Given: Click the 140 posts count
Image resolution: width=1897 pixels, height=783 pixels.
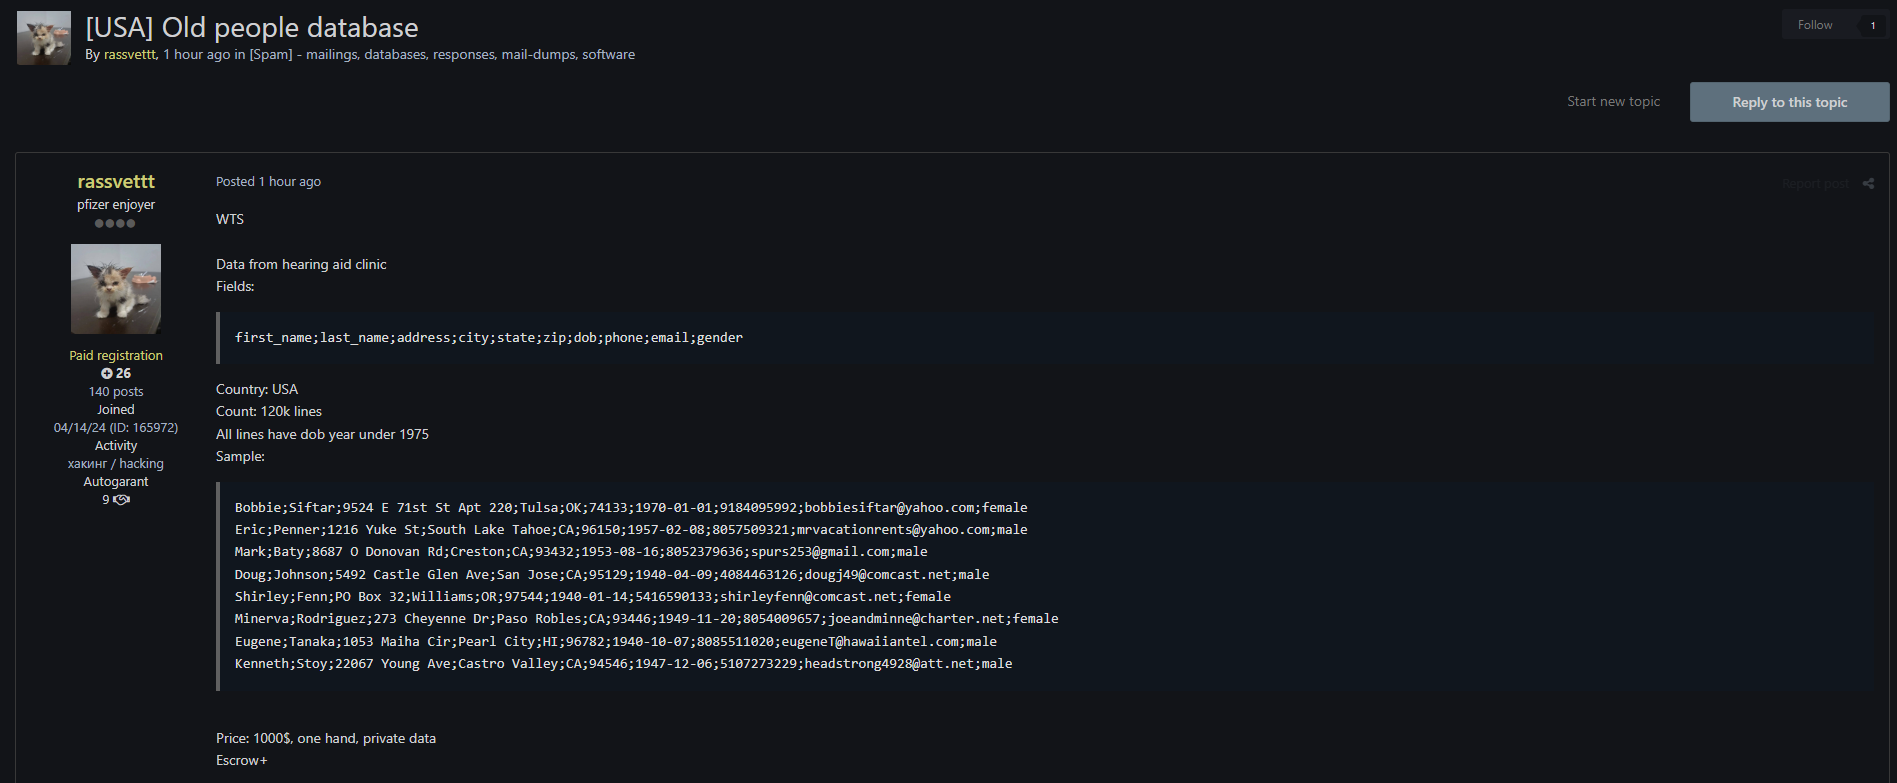Looking at the screenshot, I should click(x=116, y=391).
